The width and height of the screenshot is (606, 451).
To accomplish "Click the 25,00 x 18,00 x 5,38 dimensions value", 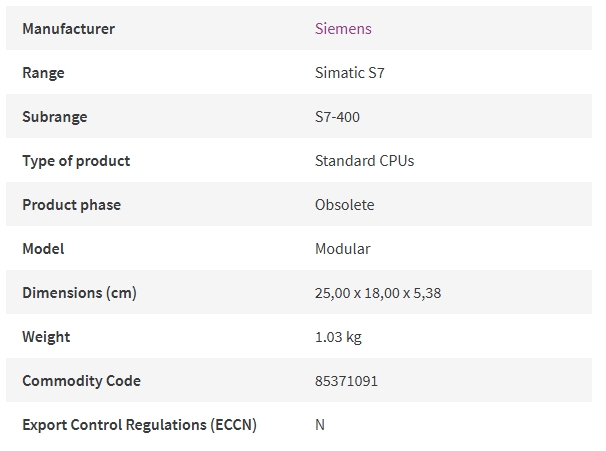I will coord(378,293).
